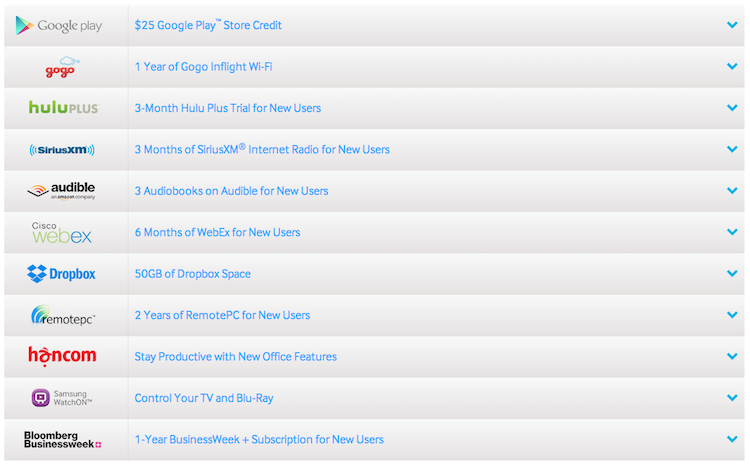This screenshot has width=750, height=466.
Task: Click 3 Audiobooks on Audible link
Action: click(x=231, y=191)
